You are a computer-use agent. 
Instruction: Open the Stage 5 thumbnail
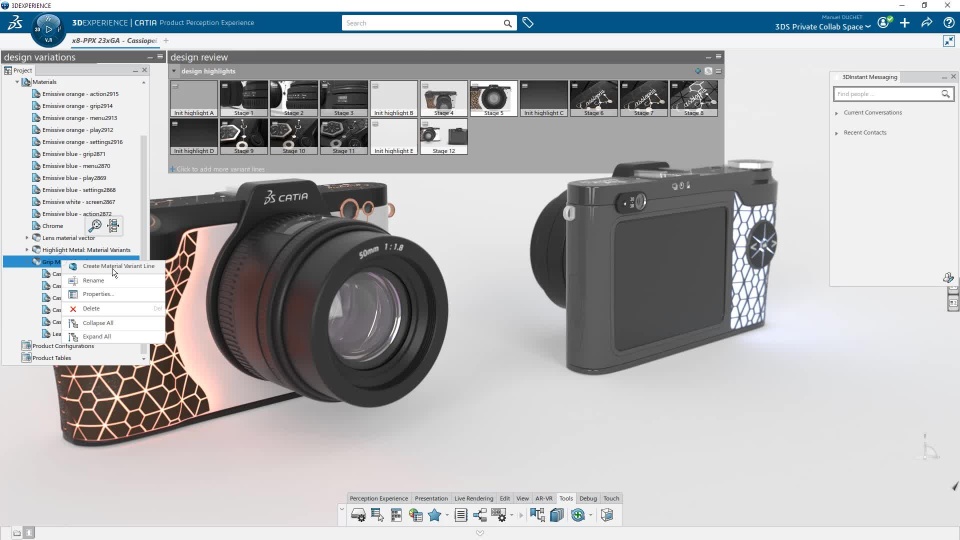[493, 98]
